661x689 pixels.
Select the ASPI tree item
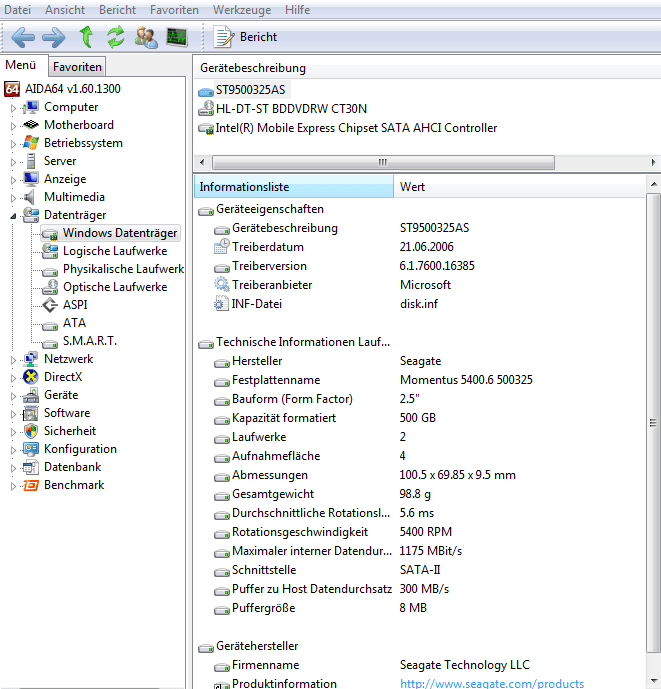(75, 305)
